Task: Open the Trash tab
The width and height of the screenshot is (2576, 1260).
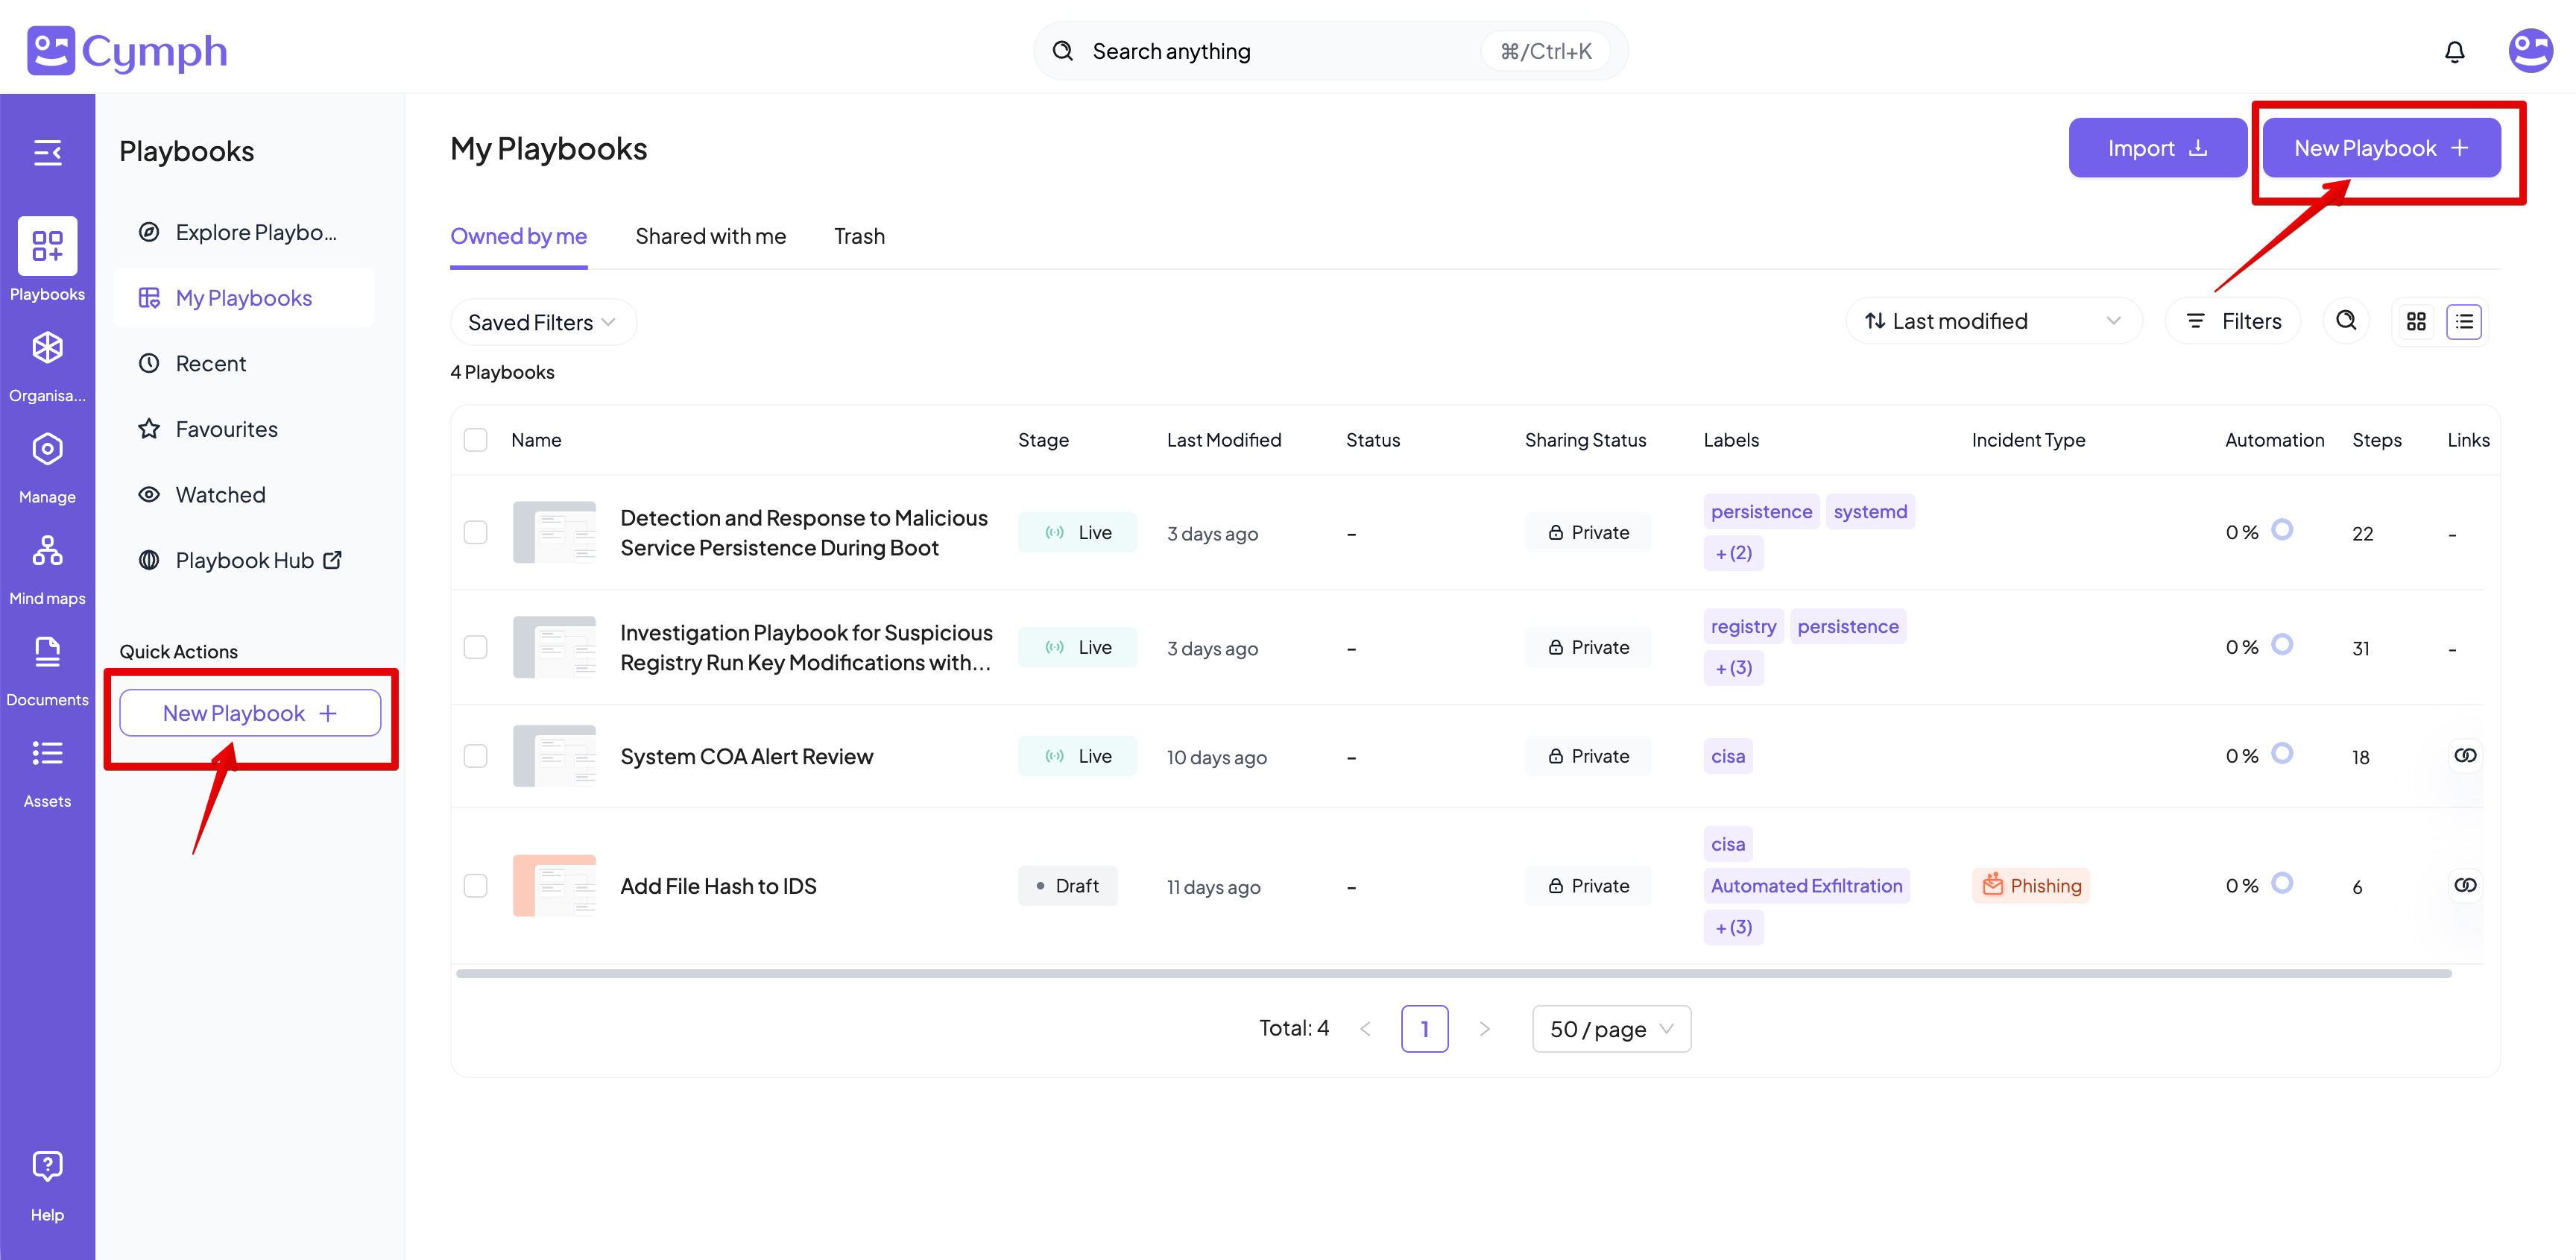Action: (x=859, y=236)
